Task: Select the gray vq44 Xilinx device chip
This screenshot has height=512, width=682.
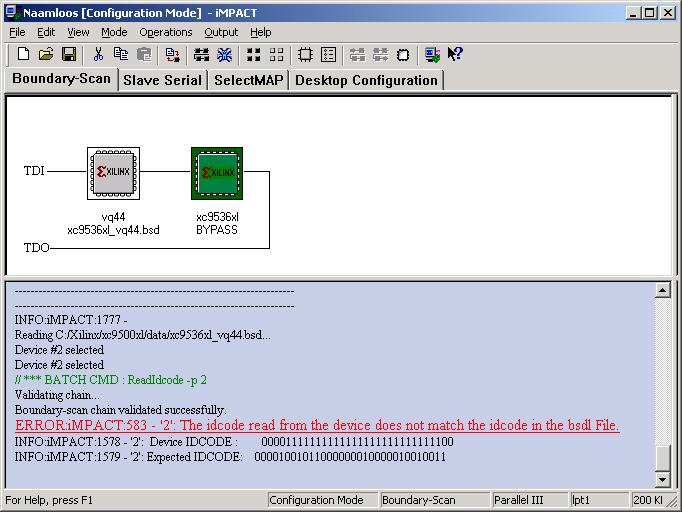Action: point(114,173)
